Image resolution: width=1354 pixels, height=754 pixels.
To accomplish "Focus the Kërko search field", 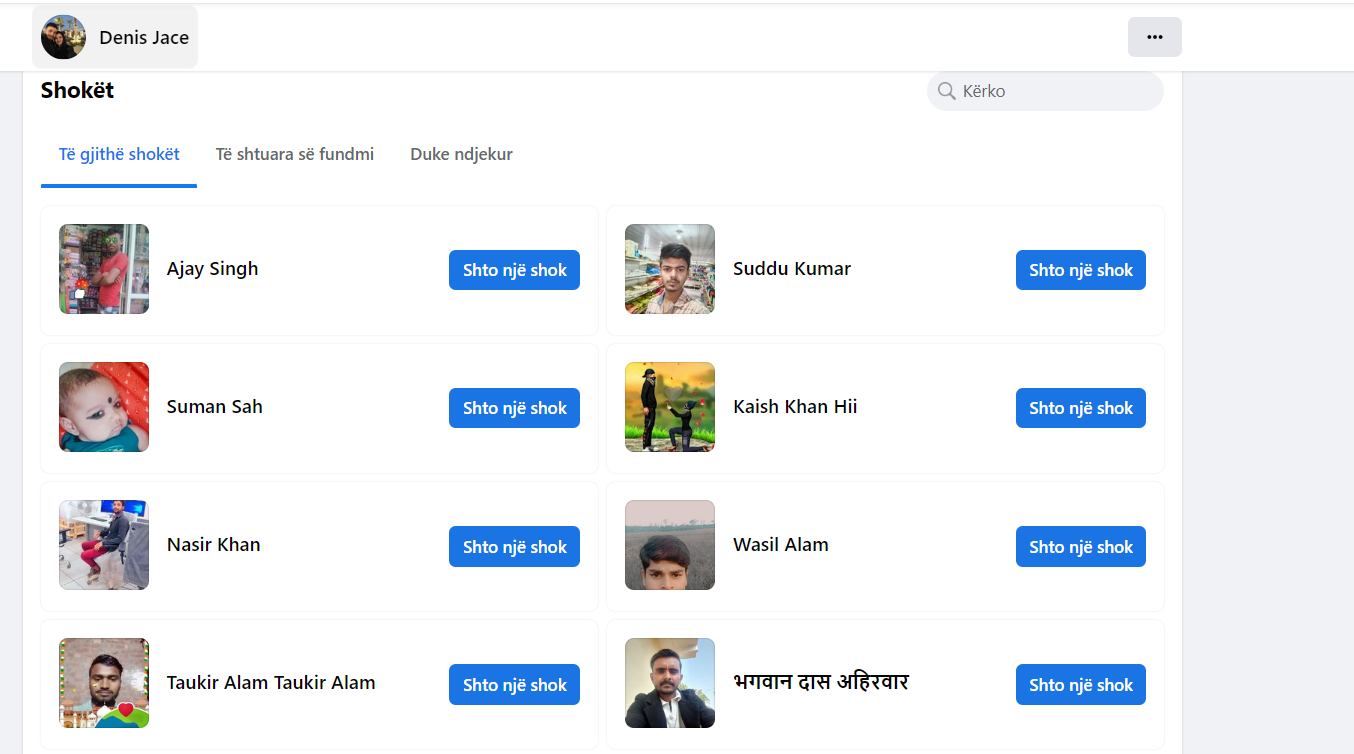I will (1055, 91).
